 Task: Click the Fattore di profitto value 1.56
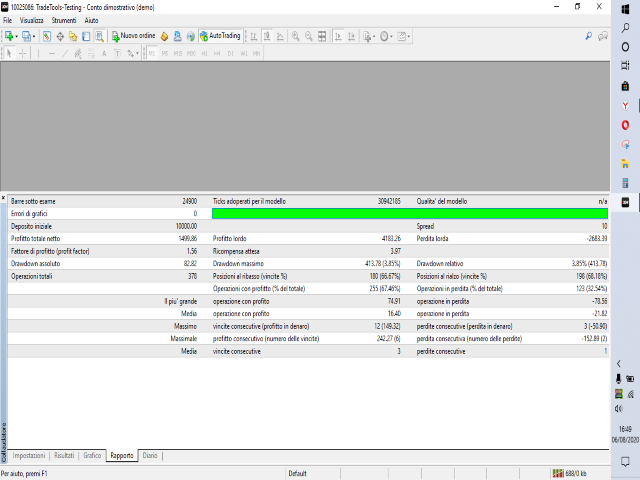pyautogui.click(x=191, y=251)
